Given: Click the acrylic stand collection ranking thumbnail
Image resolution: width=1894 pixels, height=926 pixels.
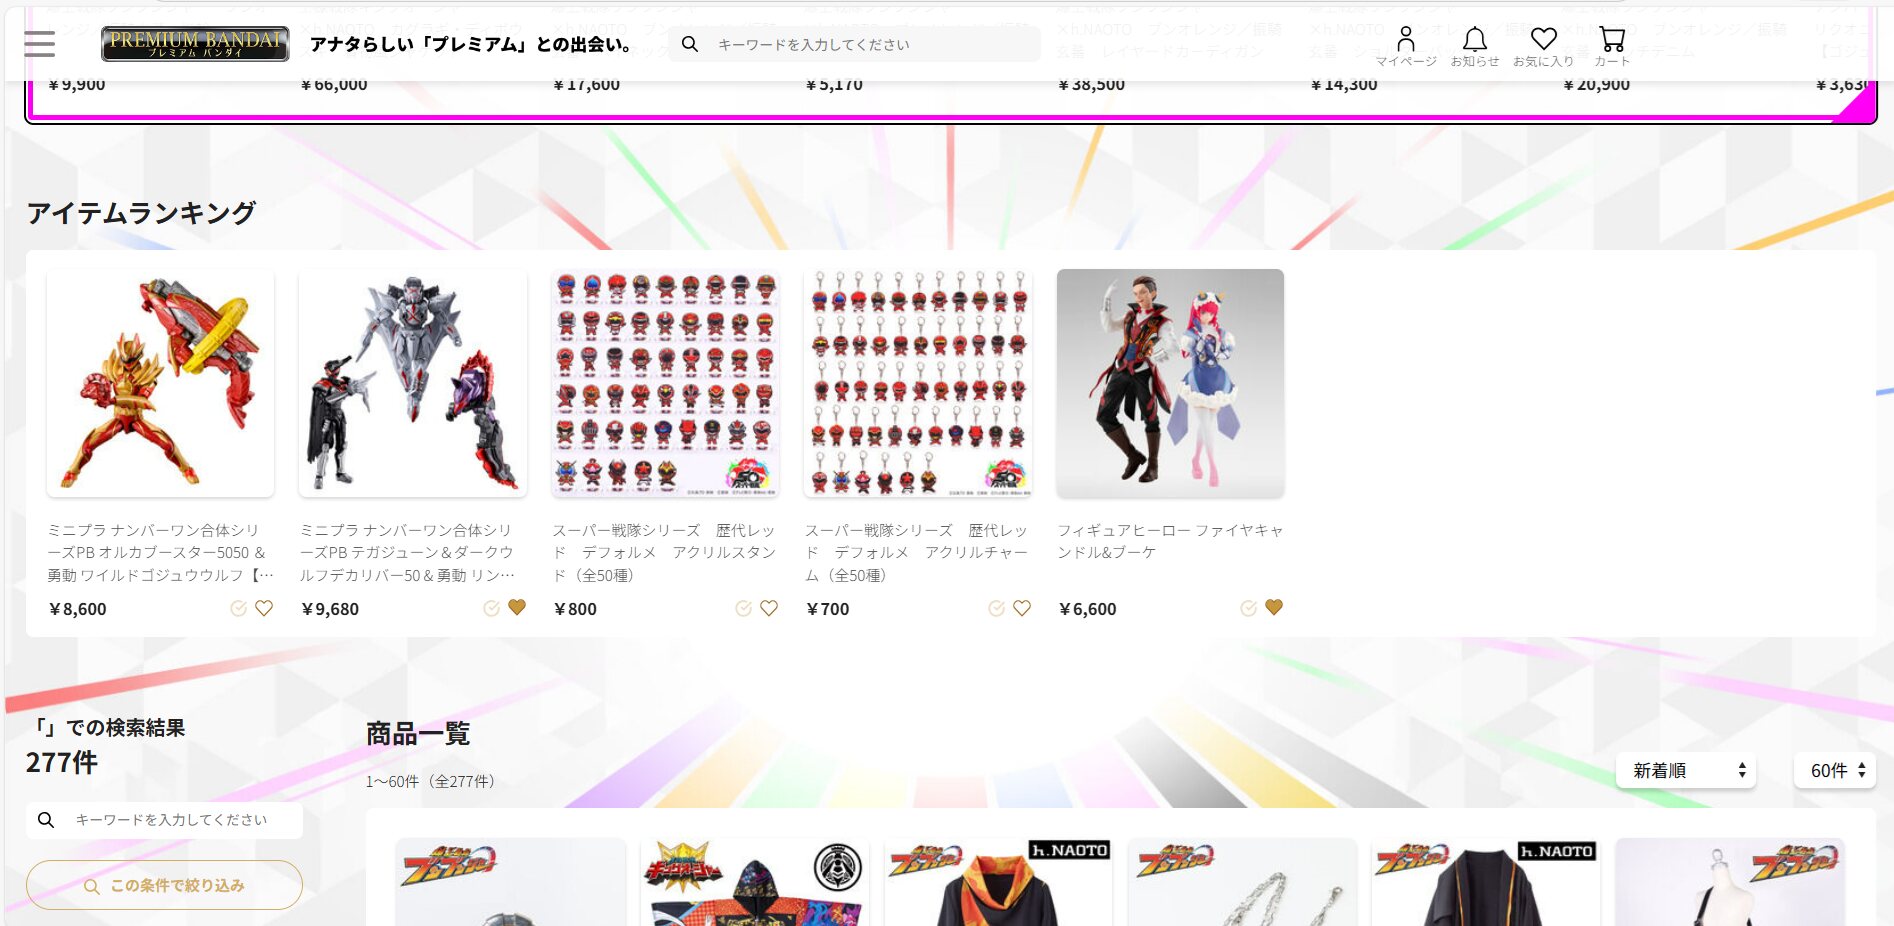Looking at the screenshot, I should click(665, 383).
